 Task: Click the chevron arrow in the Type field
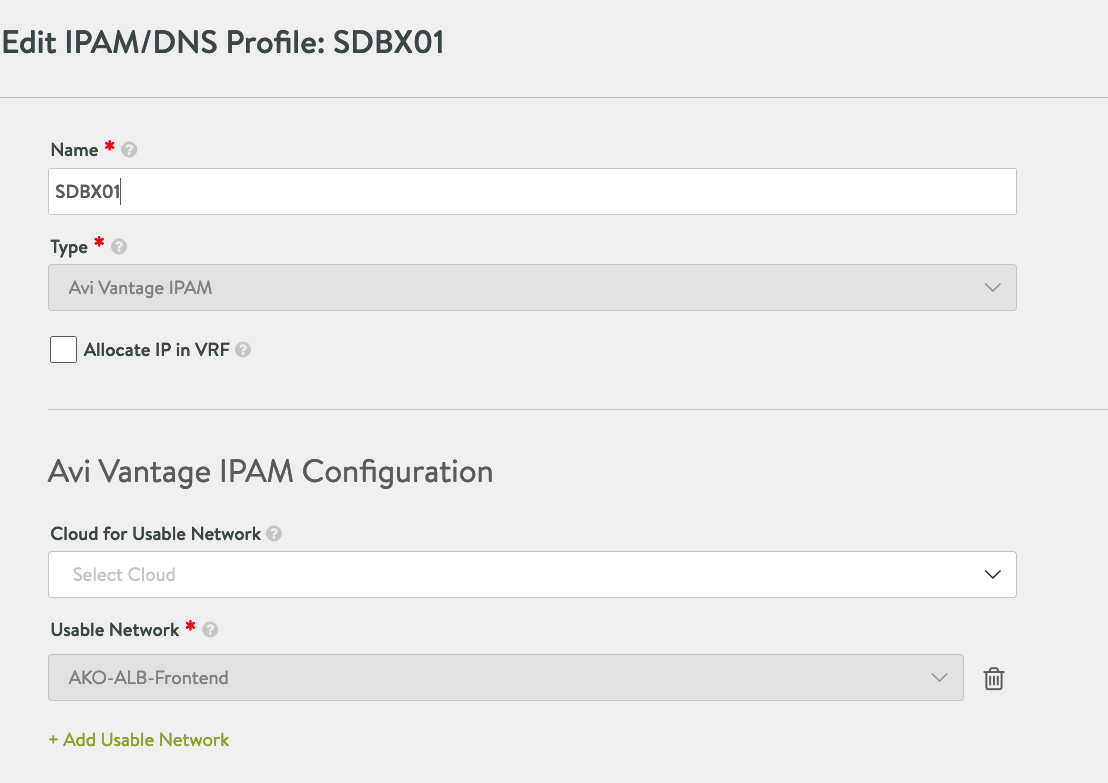pyautogui.click(x=992, y=287)
